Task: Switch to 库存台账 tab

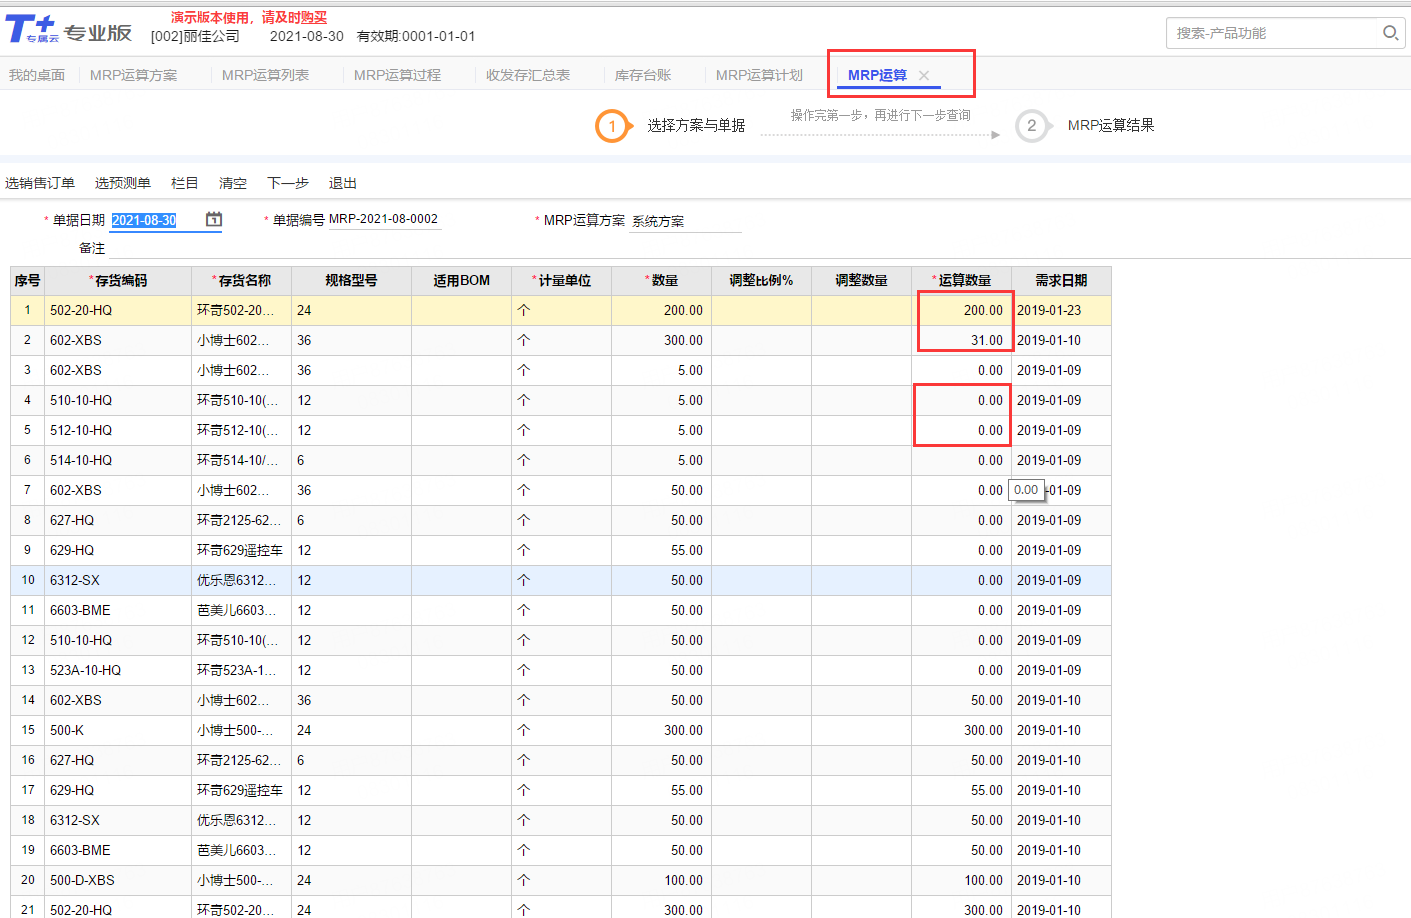Action: 643,75
